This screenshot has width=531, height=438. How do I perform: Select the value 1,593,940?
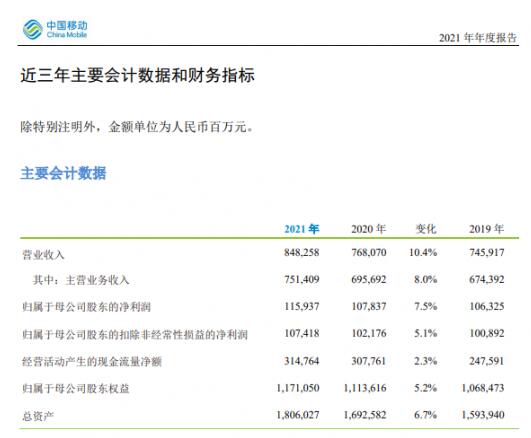[483, 415]
